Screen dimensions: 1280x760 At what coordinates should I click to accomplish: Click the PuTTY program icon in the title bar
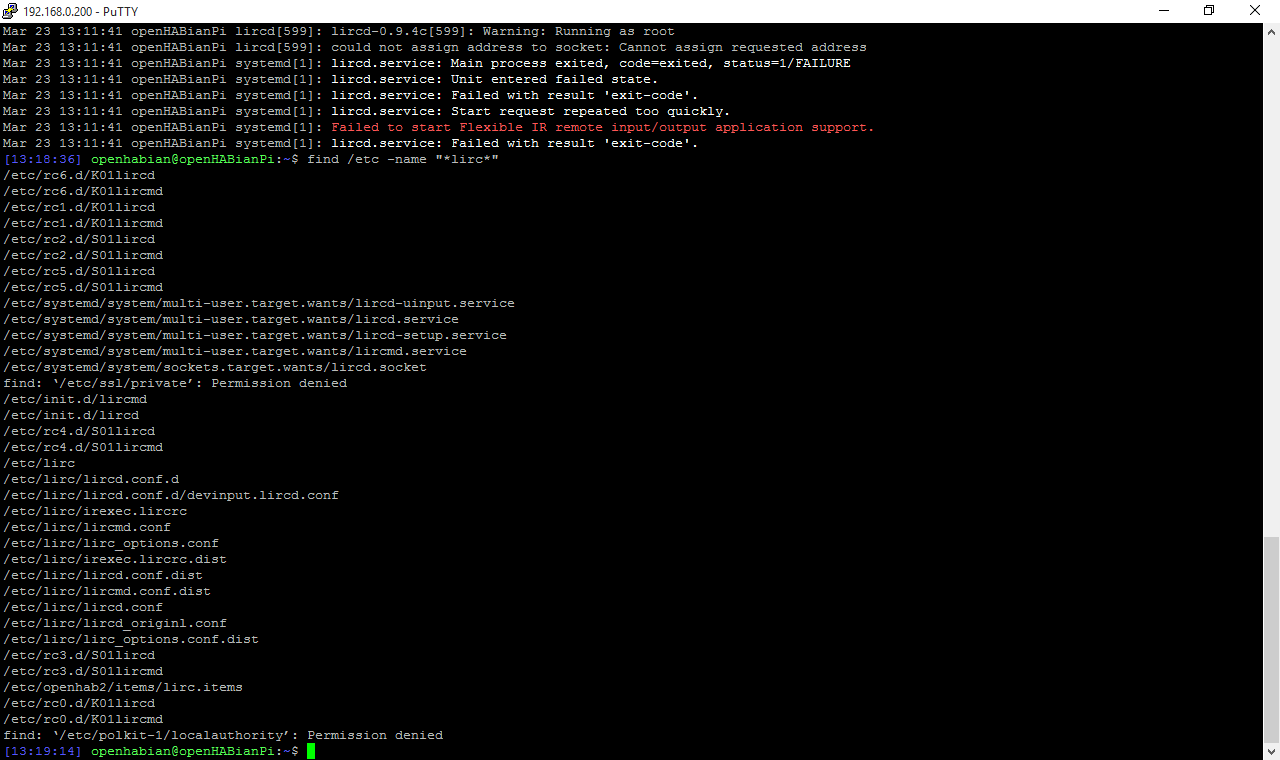[x=10, y=11]
